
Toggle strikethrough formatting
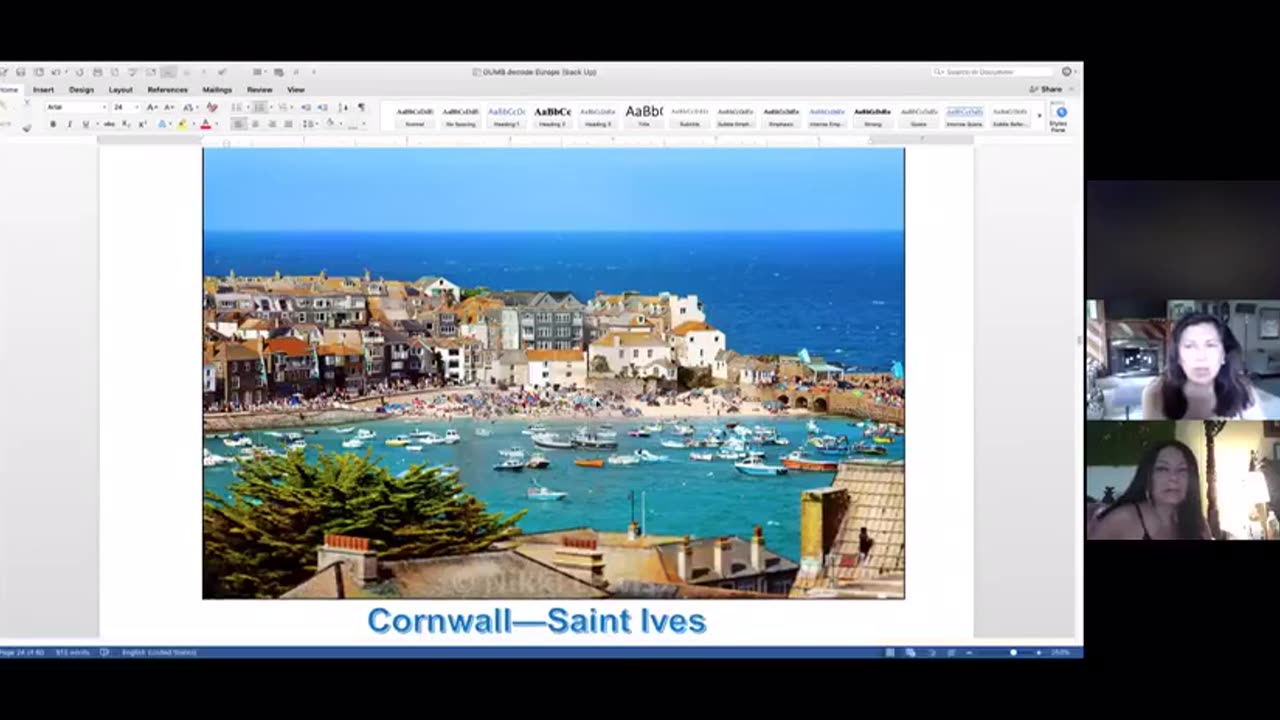tap(109, 124)
